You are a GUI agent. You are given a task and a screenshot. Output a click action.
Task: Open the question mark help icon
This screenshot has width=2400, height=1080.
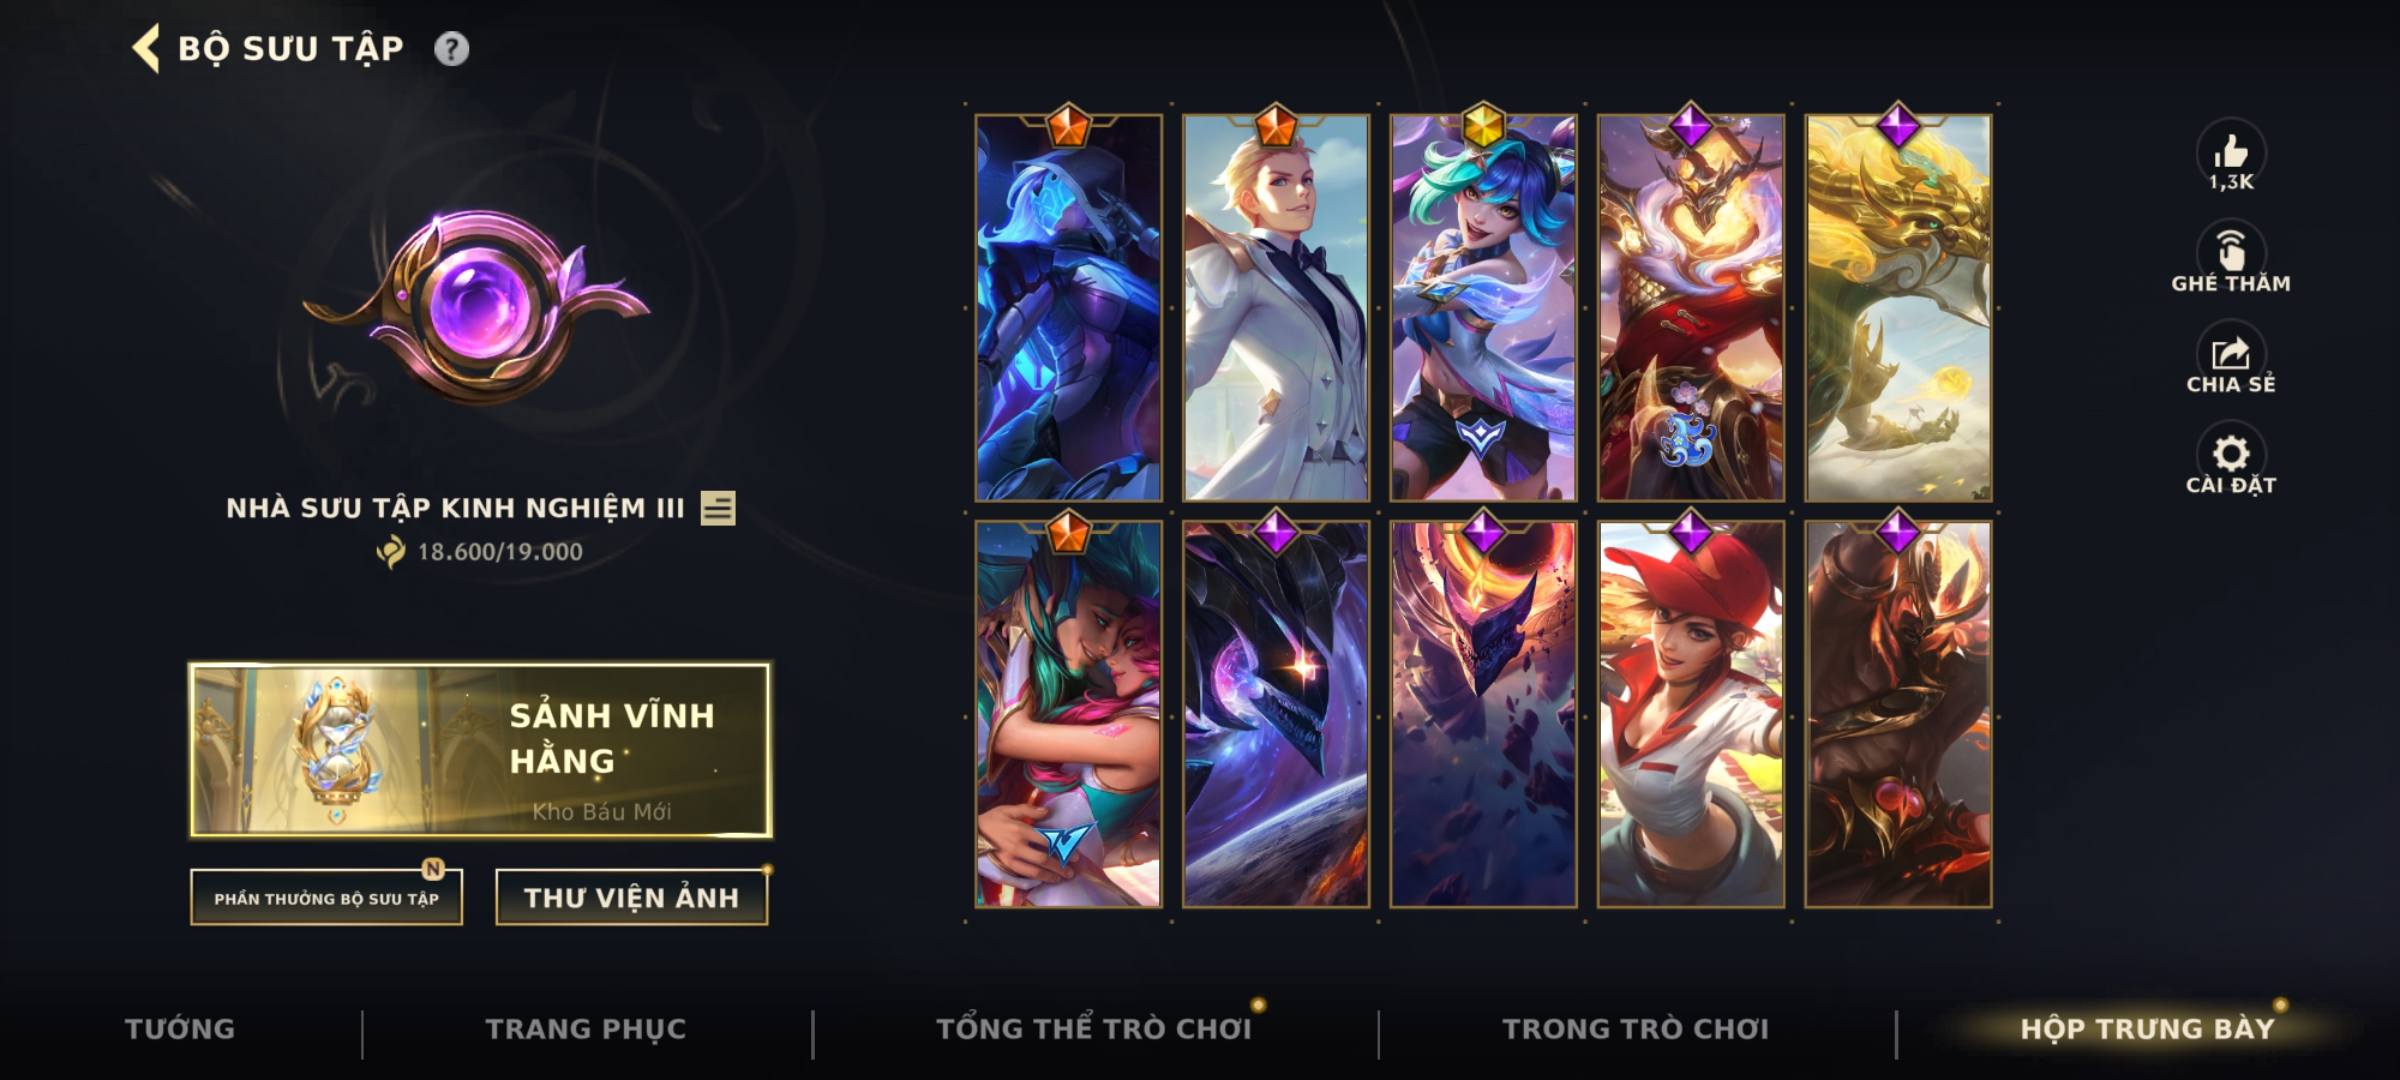(451, 49)
